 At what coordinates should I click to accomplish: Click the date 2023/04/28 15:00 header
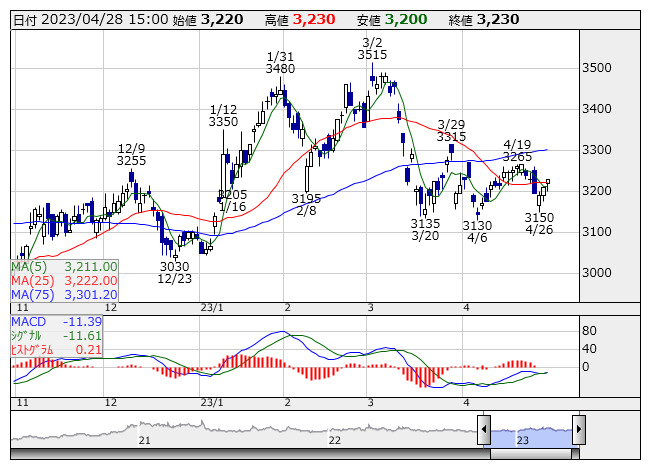(91, 20)
